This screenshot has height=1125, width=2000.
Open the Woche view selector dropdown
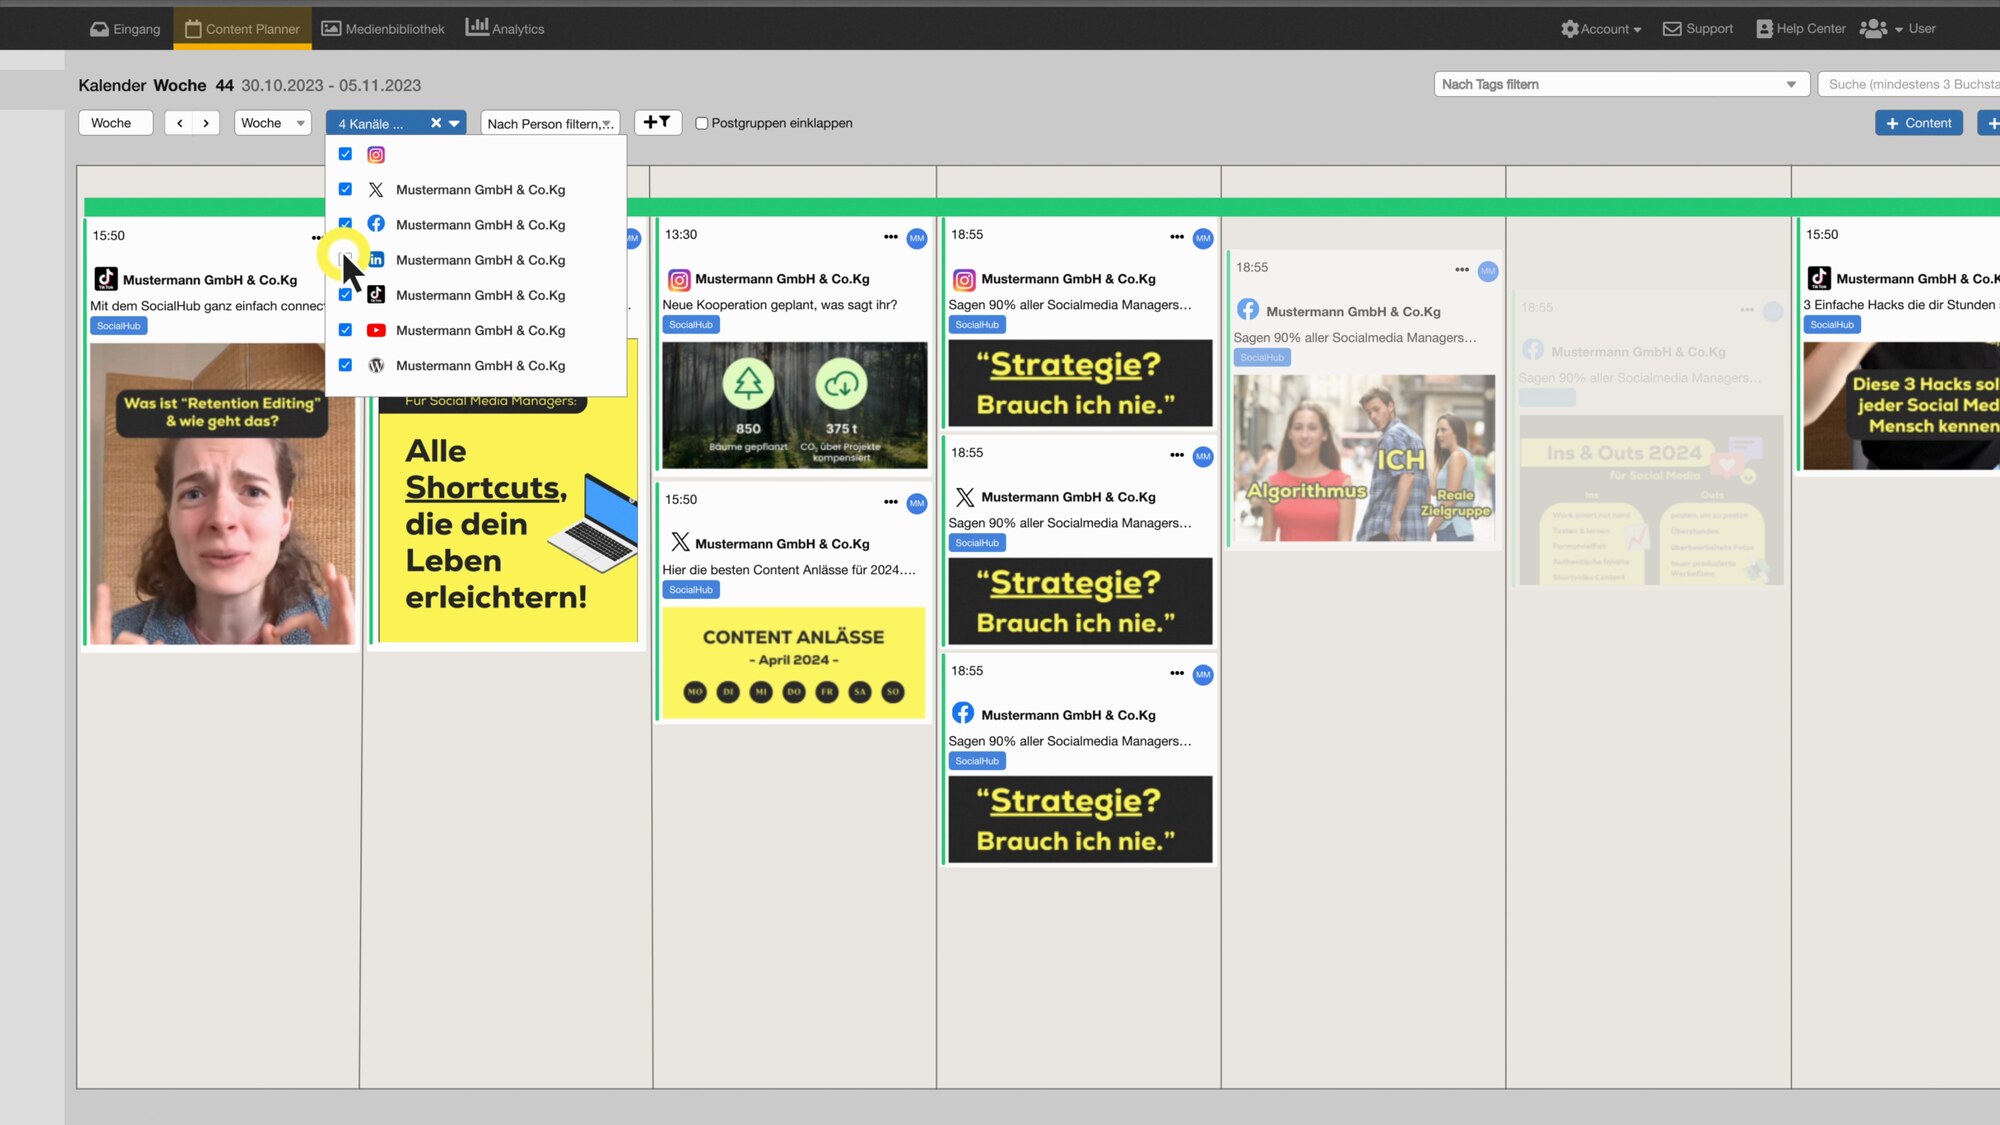273,123
